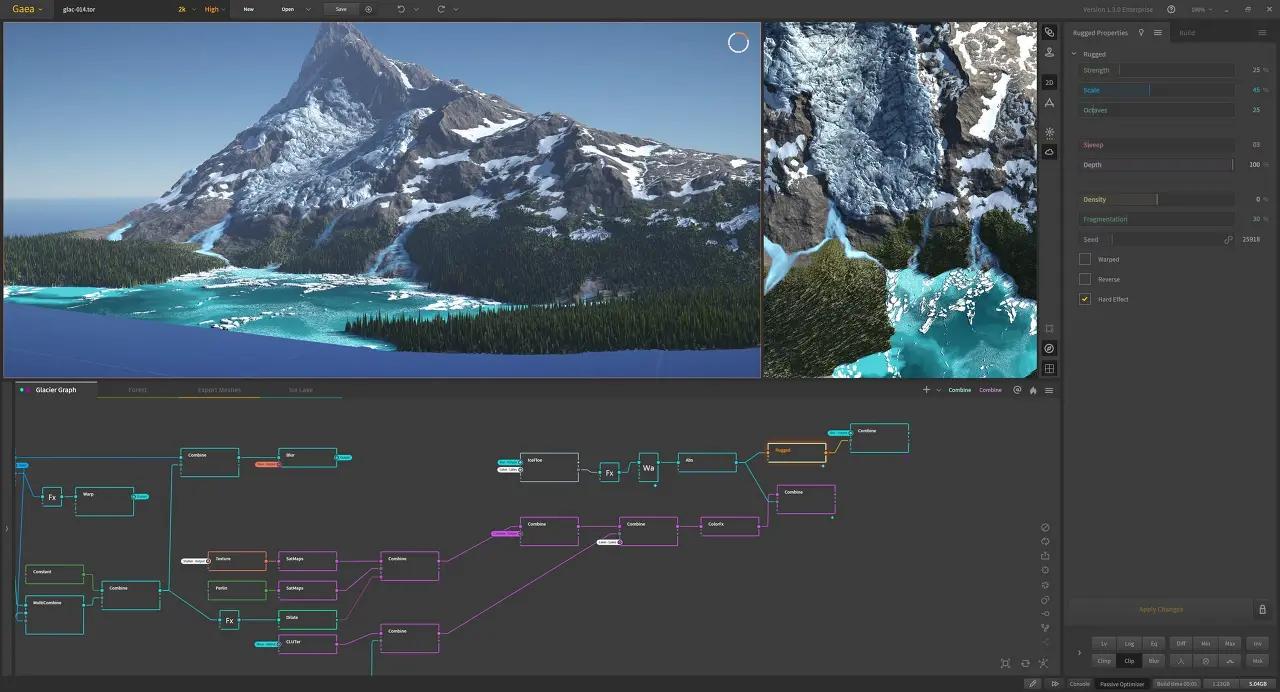The image size is (1280, 692).
Task: Click the share/export icon in graph side tools
Action: coord(1045,556)
